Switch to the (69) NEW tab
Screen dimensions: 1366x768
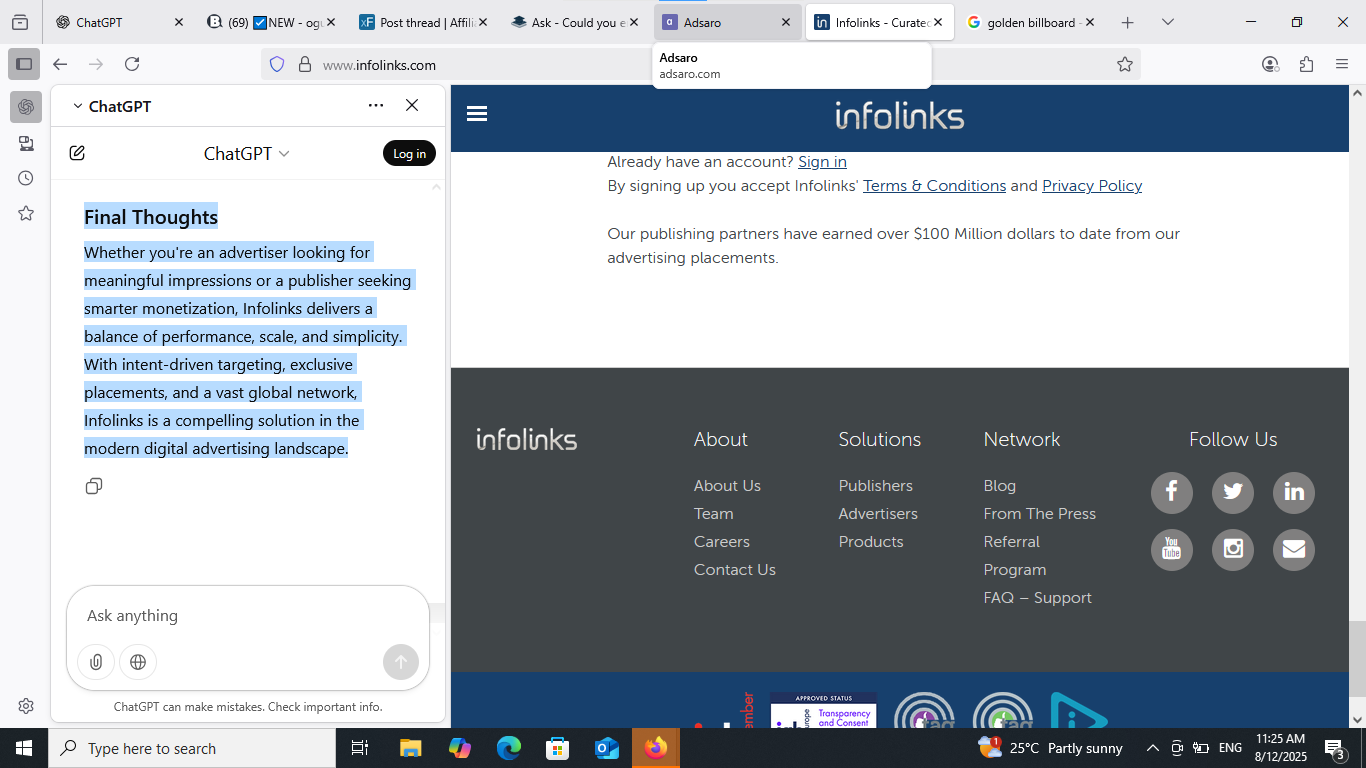pos(270,22)
